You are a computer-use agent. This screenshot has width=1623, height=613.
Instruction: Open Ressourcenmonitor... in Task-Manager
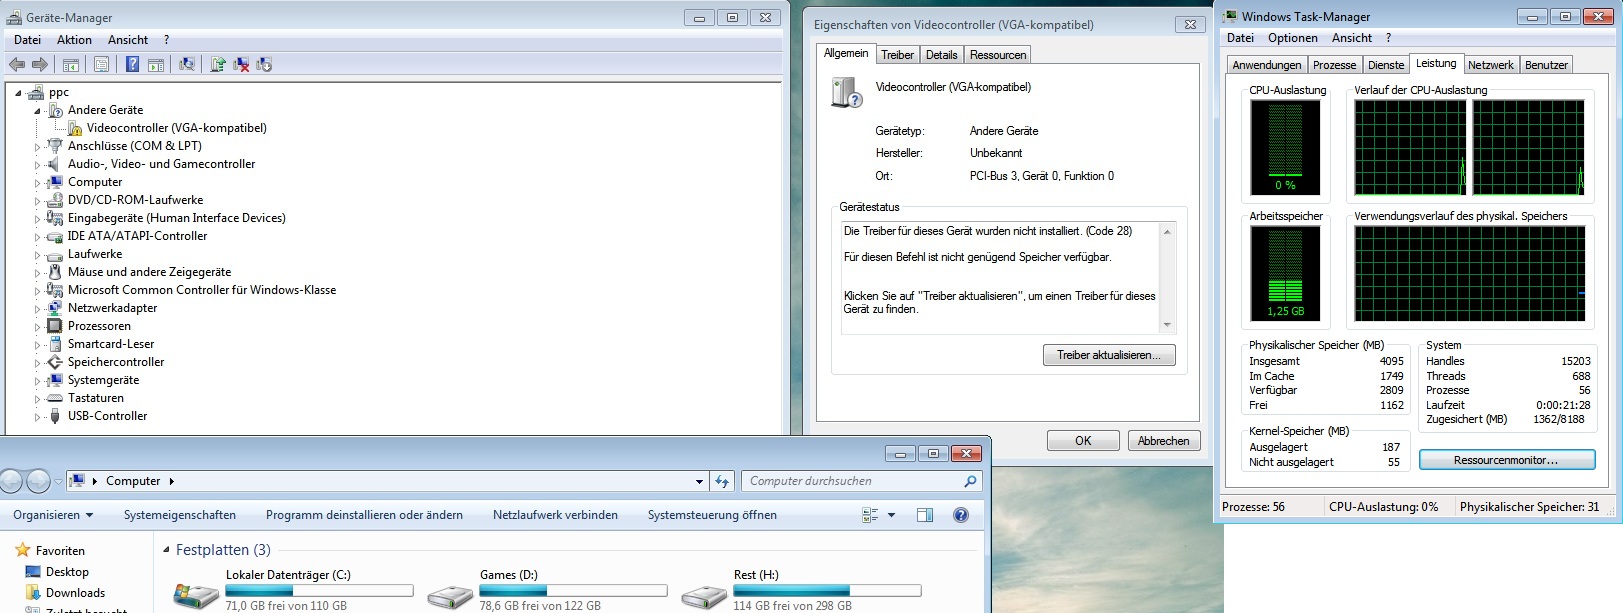click(1506, 460)
